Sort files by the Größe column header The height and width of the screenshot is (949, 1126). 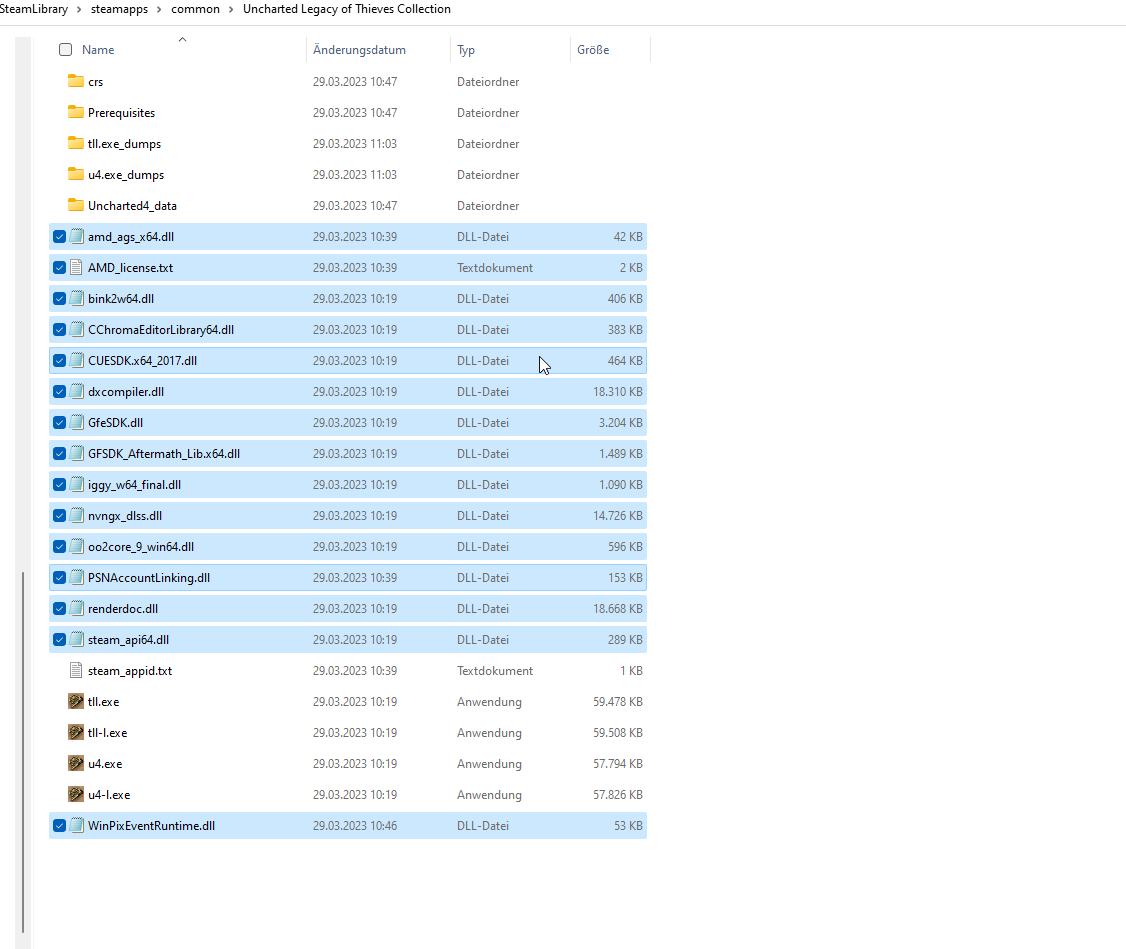click(x=592, y=49)
